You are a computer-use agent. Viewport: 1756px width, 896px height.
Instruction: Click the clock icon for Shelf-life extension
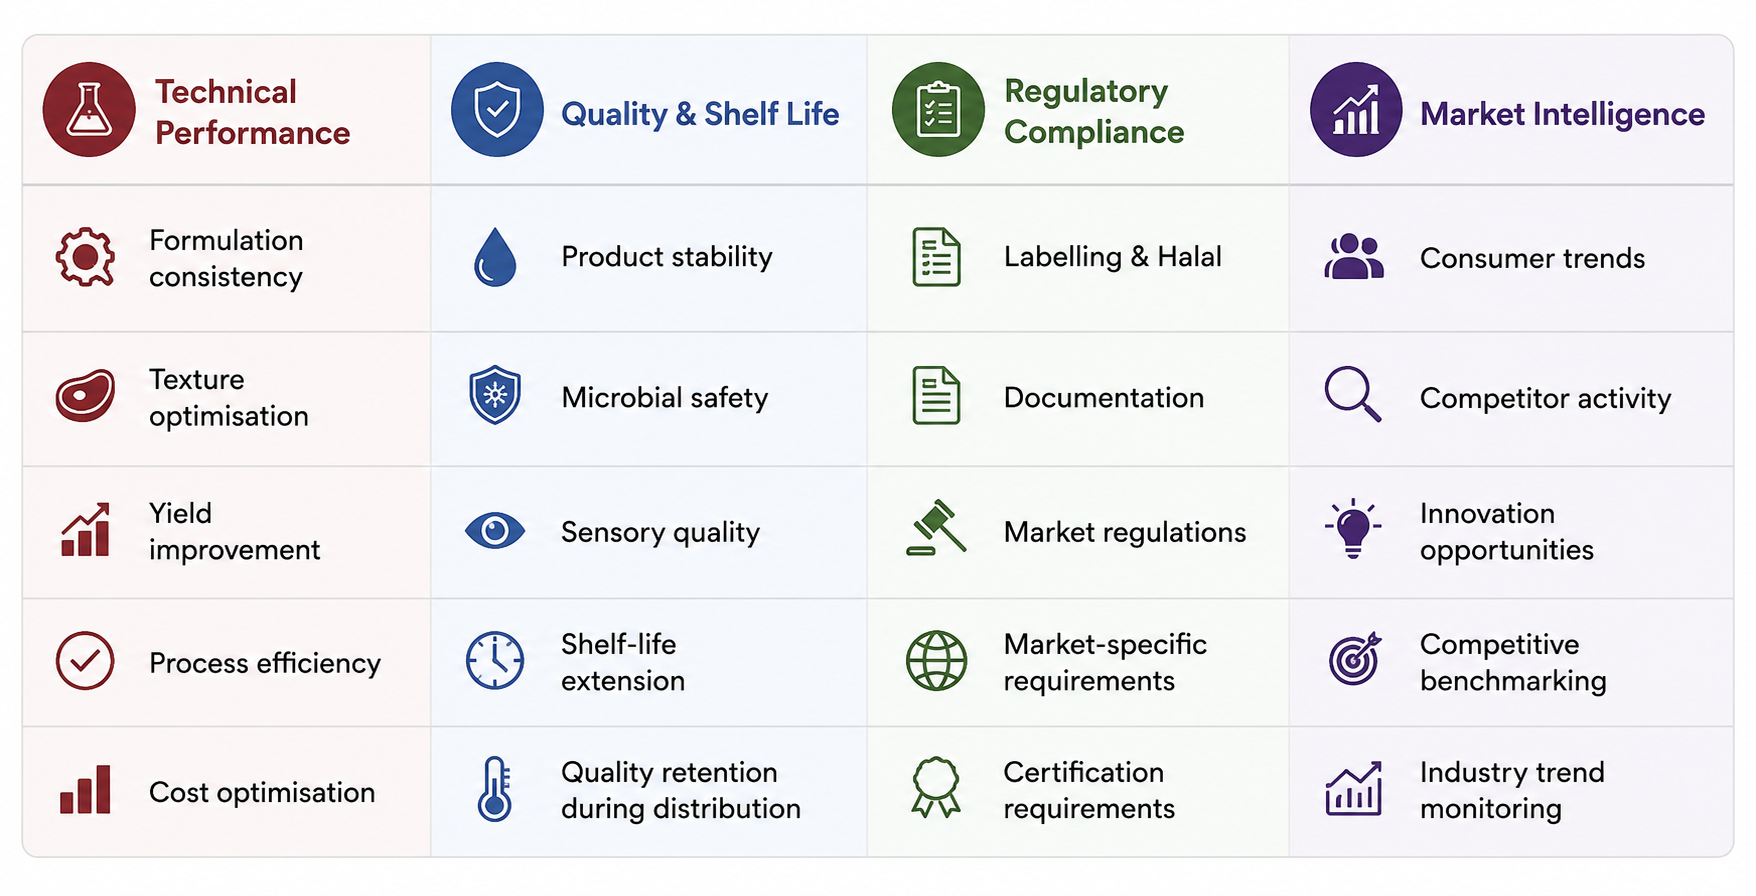(495, 661)
